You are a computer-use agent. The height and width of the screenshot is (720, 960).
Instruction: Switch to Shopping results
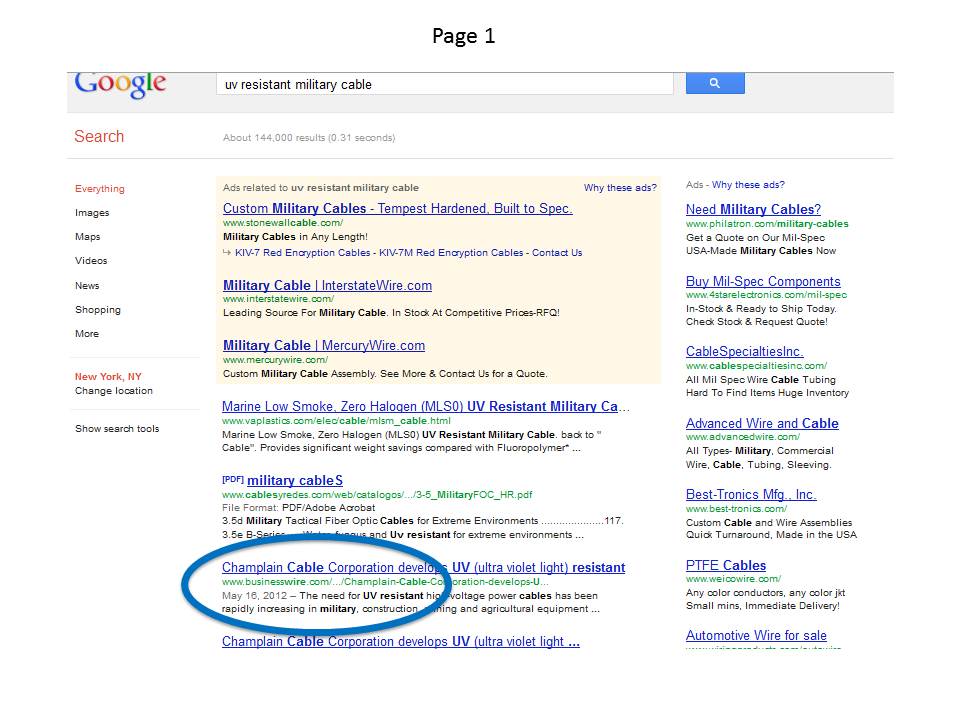click(97, 310)
